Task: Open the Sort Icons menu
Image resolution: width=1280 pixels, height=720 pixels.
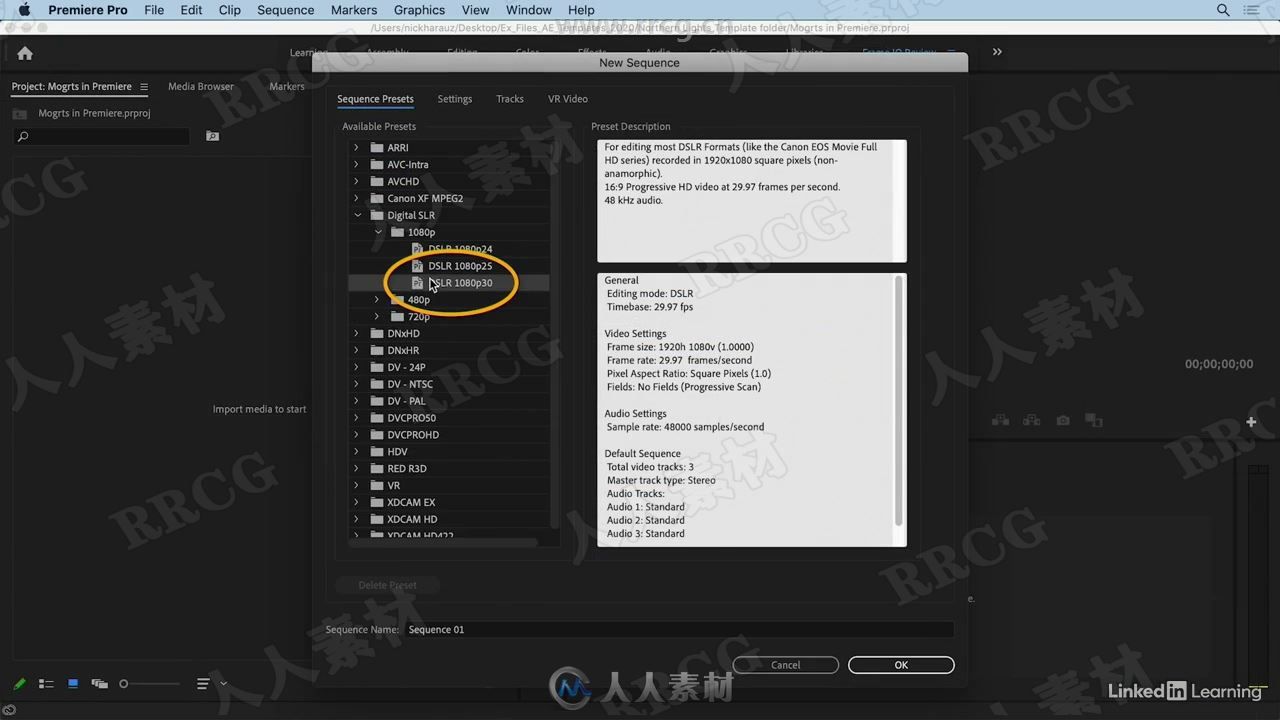Action: 203,684
